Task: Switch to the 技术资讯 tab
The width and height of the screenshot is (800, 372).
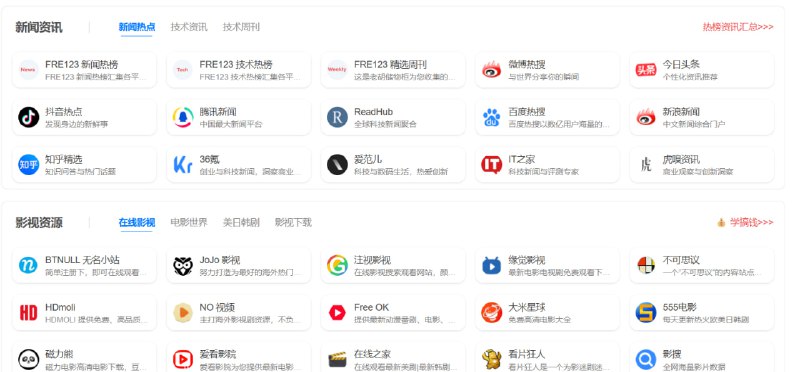Action: click(x=189, y=27)
